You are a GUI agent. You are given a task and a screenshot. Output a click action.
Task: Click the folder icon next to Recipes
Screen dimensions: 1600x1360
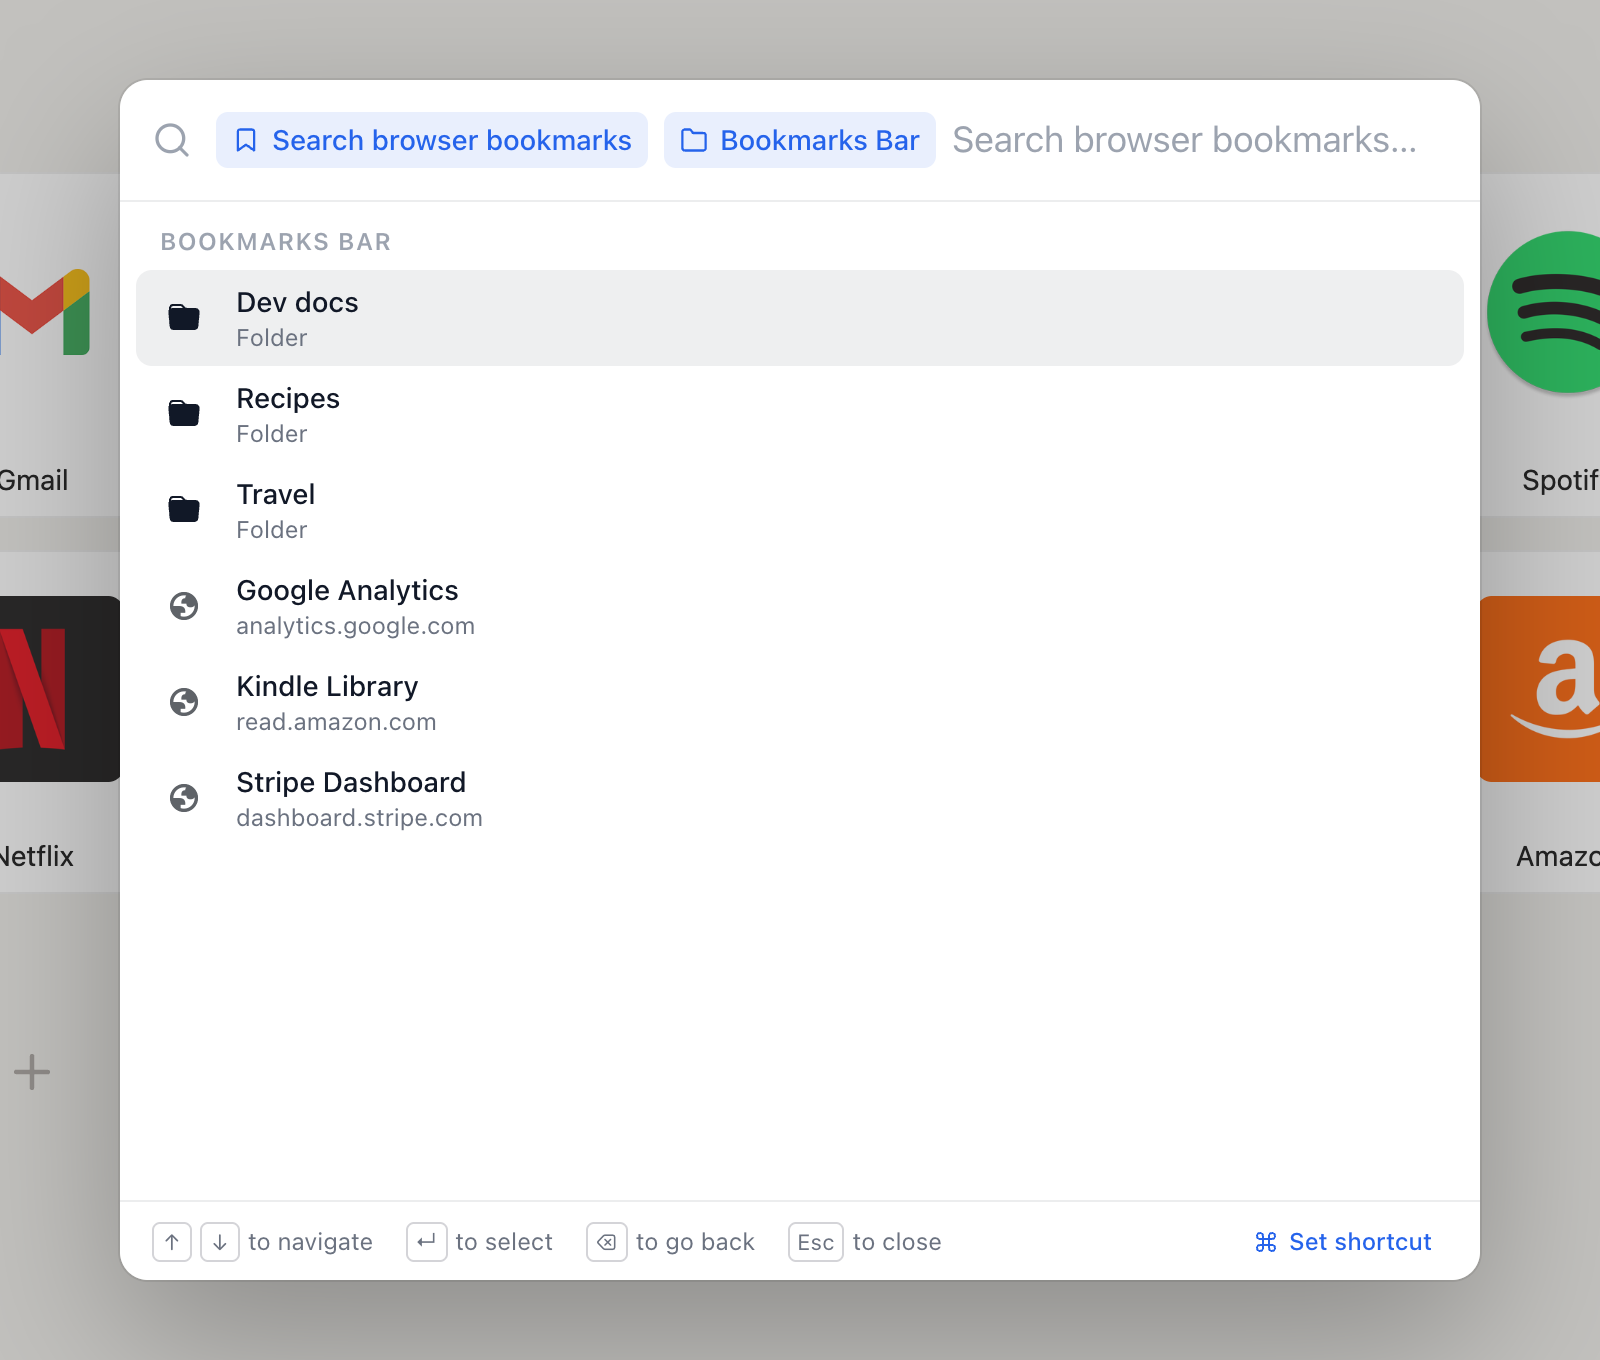(x=184, y=414)
